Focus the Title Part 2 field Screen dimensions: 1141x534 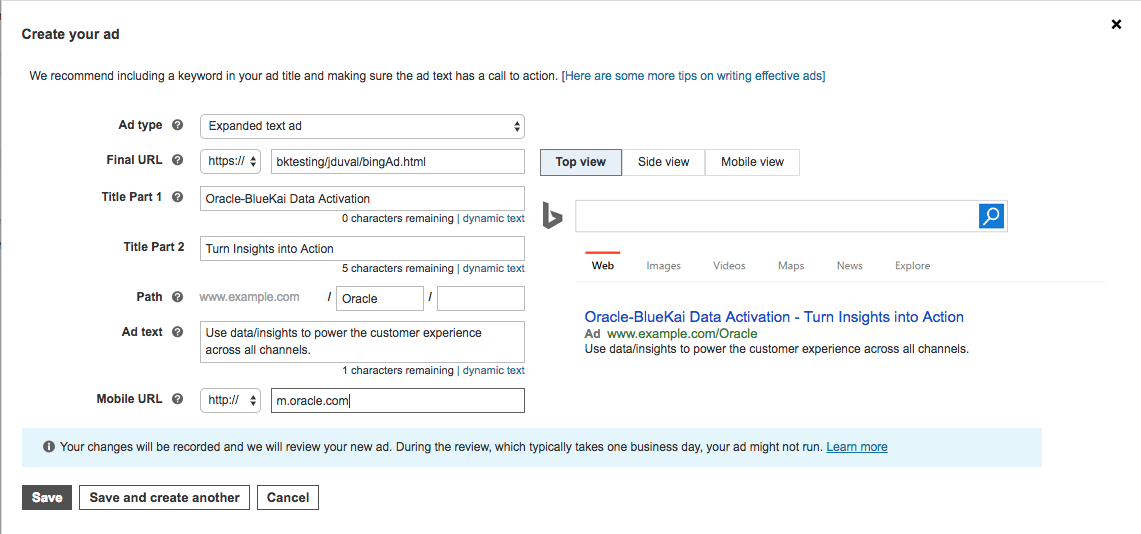pyautogui.click(x=362, y=248)
